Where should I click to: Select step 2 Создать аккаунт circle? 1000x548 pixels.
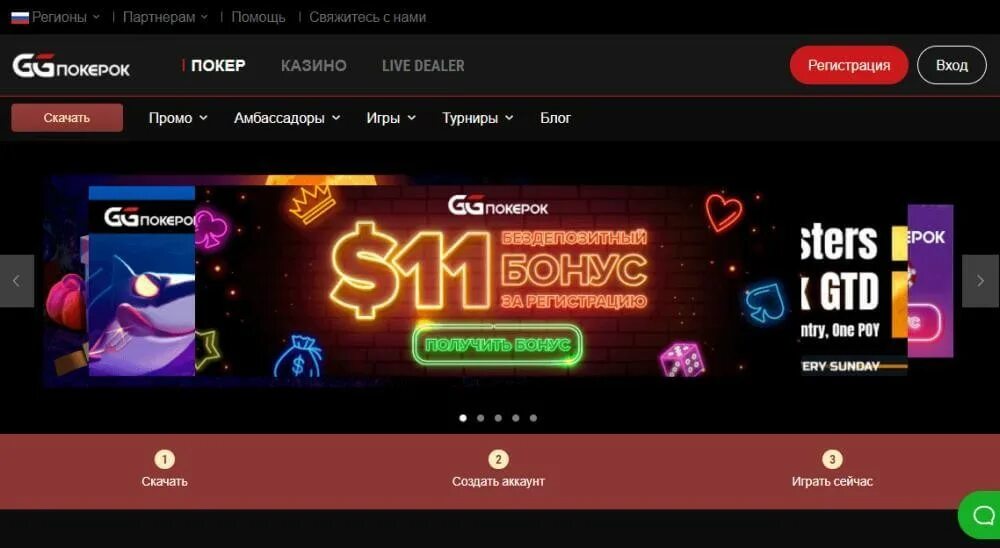pos(498,459)
